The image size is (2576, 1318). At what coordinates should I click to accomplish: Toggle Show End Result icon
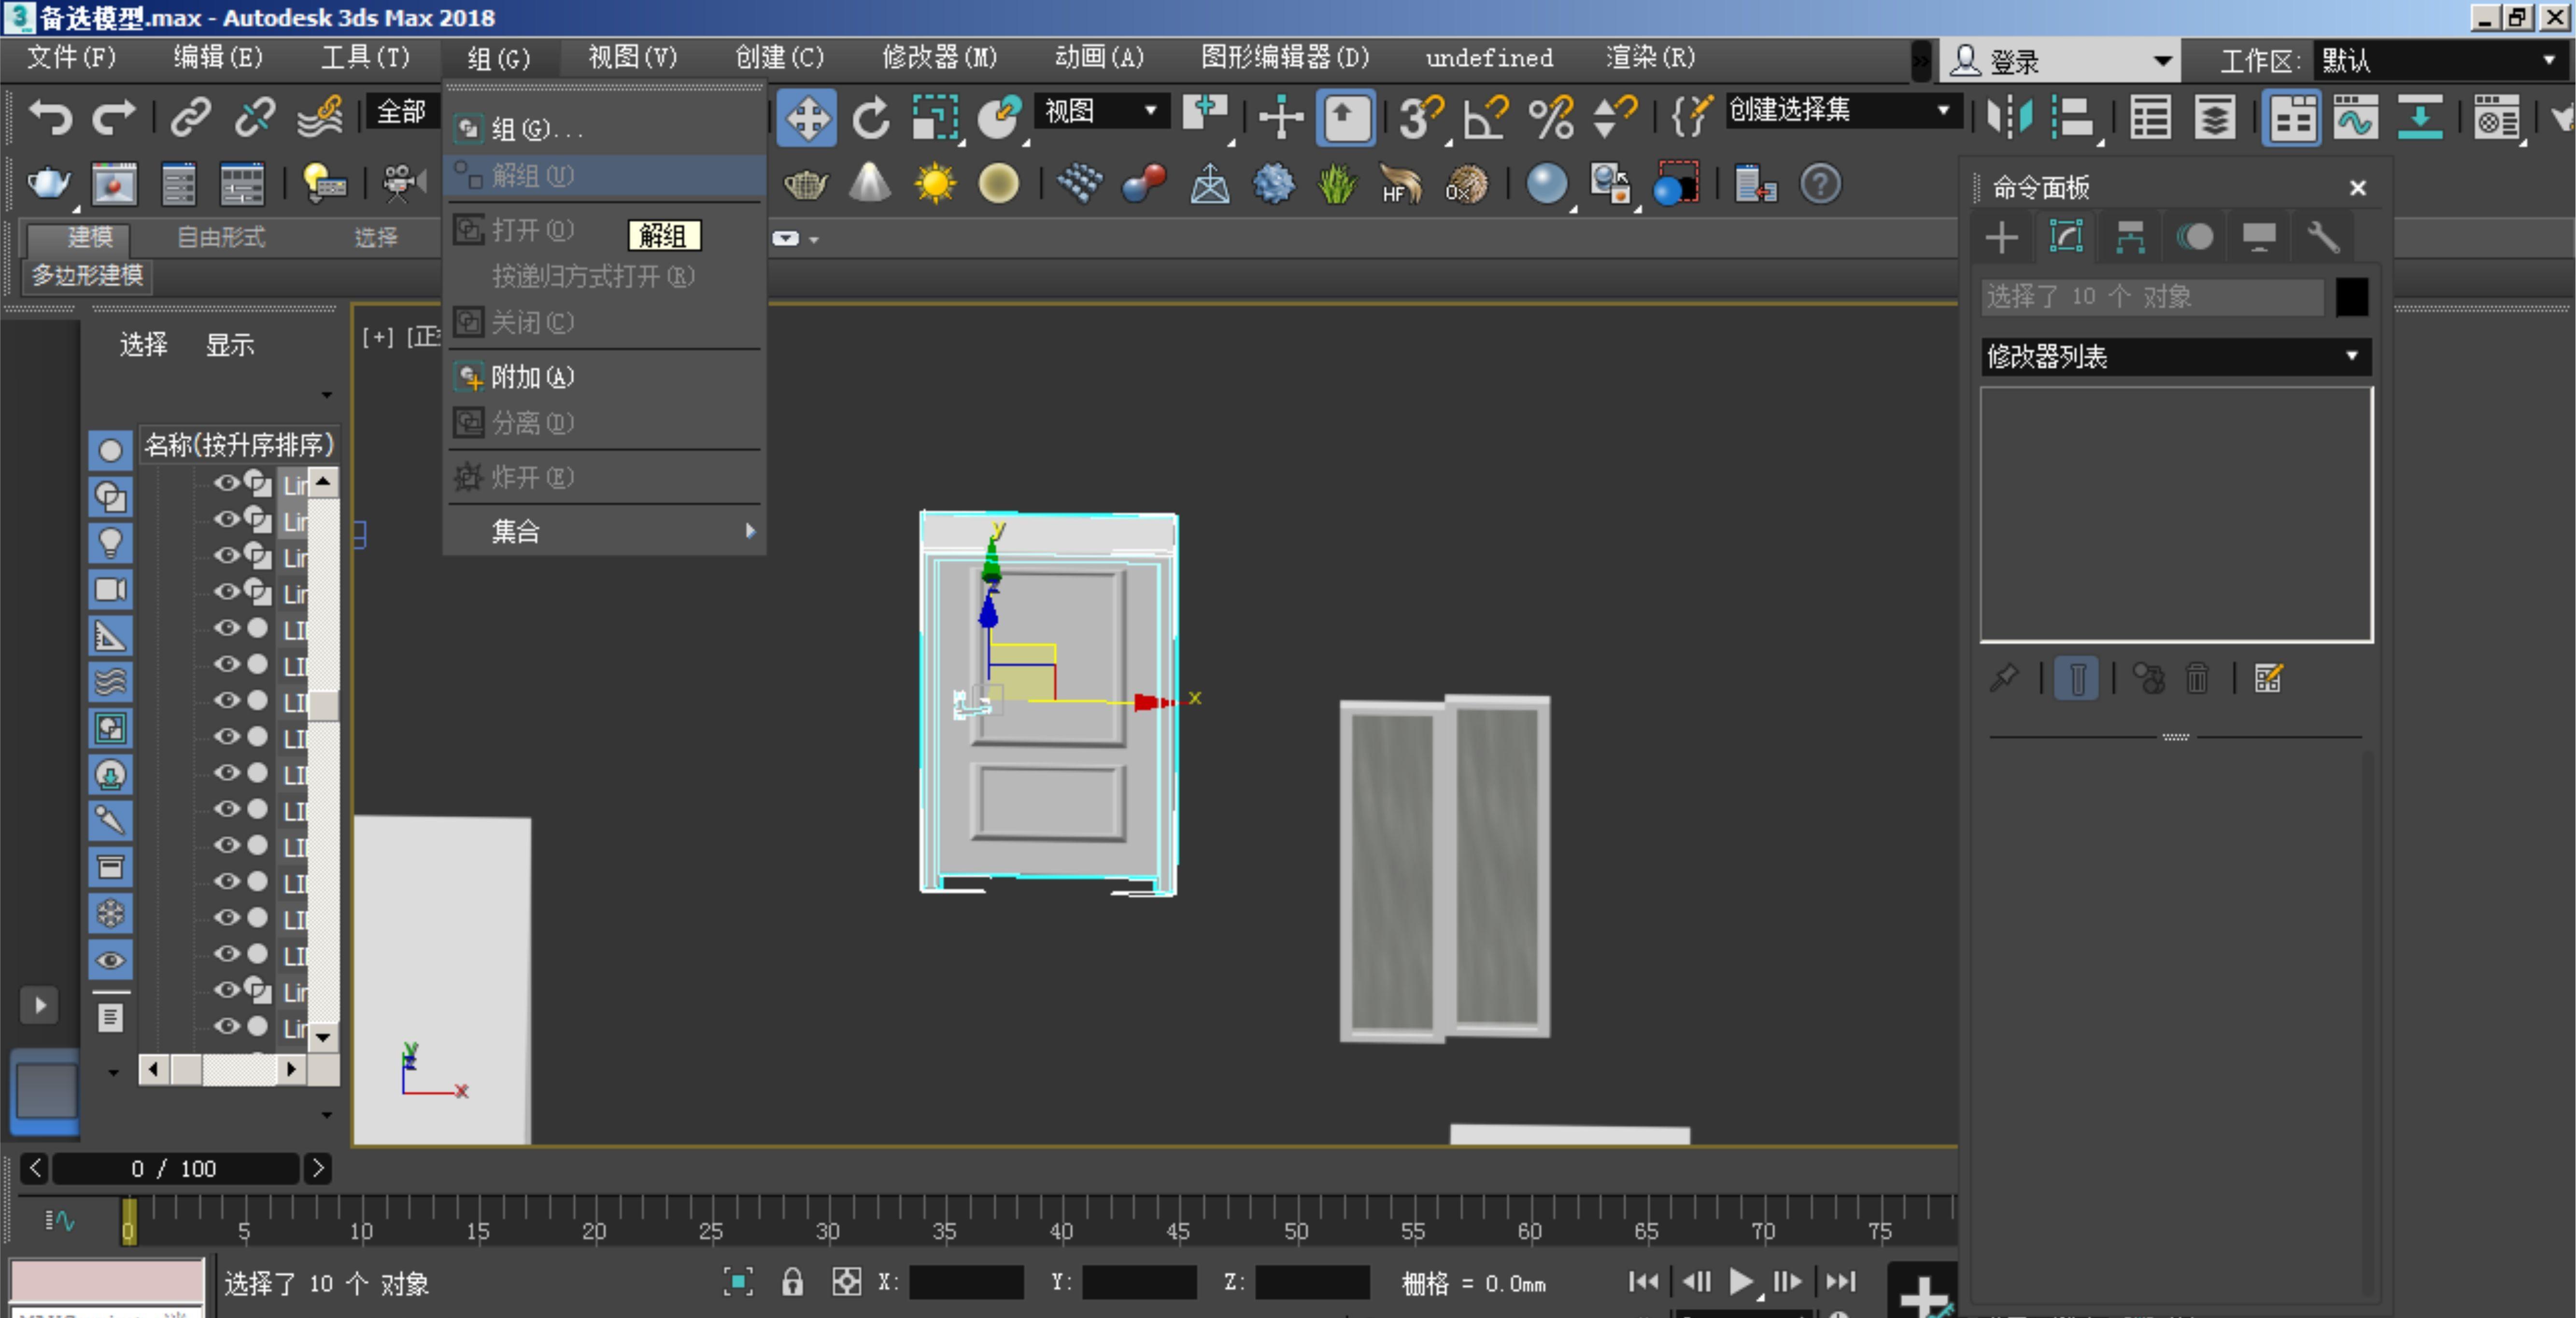point(2077,678)
